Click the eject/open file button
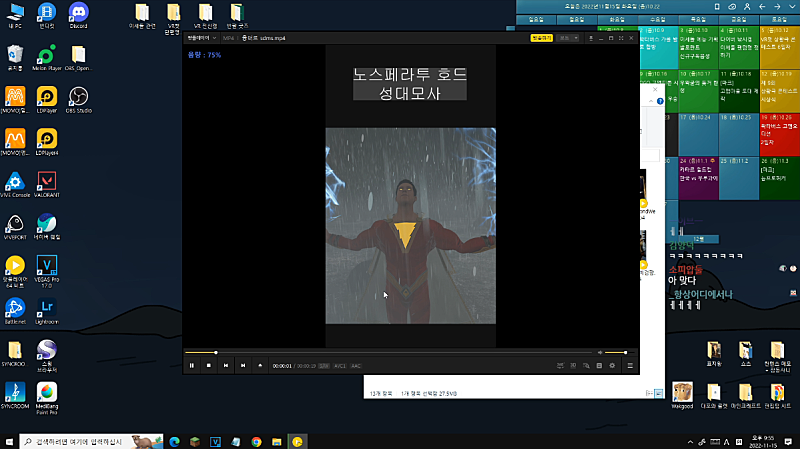The height and width of the screenshot is (449, 800). point(260,366)
